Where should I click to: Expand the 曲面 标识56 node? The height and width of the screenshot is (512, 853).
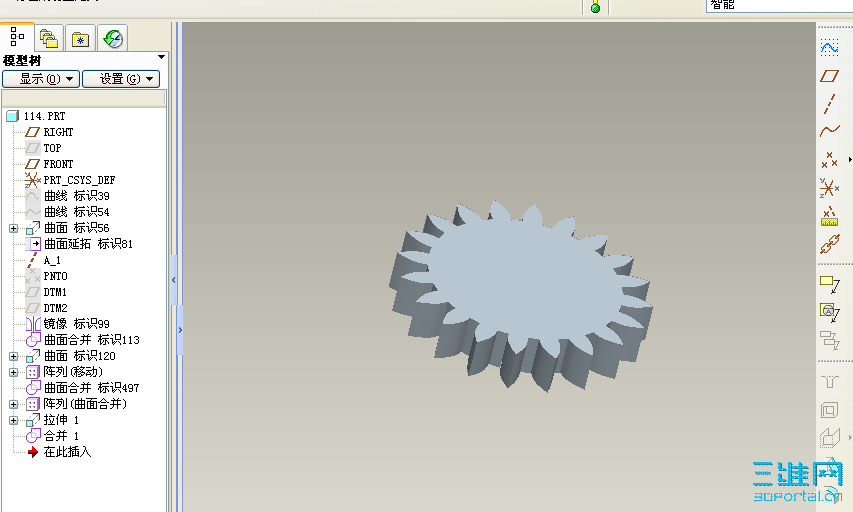[x=14, y=229]
